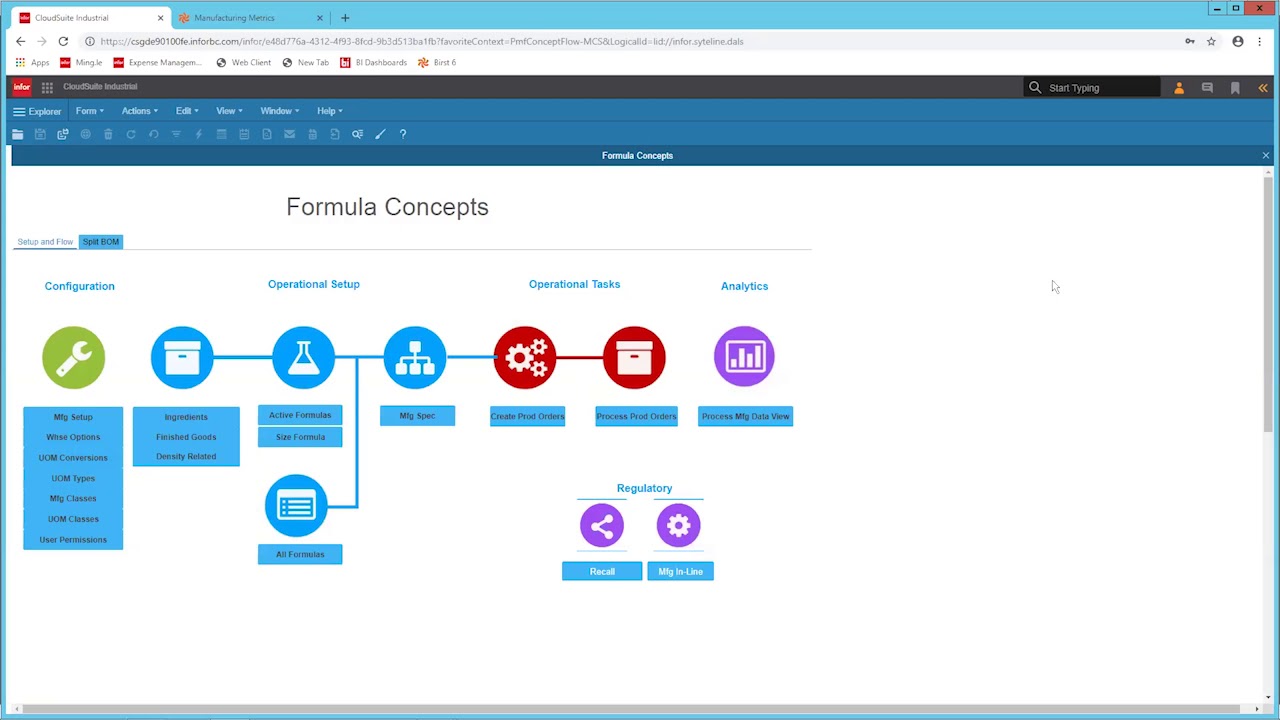The width and height of the screenshot is (1280, 720).
Task: Click the search magnifier icon
Action: point(1035,88)
